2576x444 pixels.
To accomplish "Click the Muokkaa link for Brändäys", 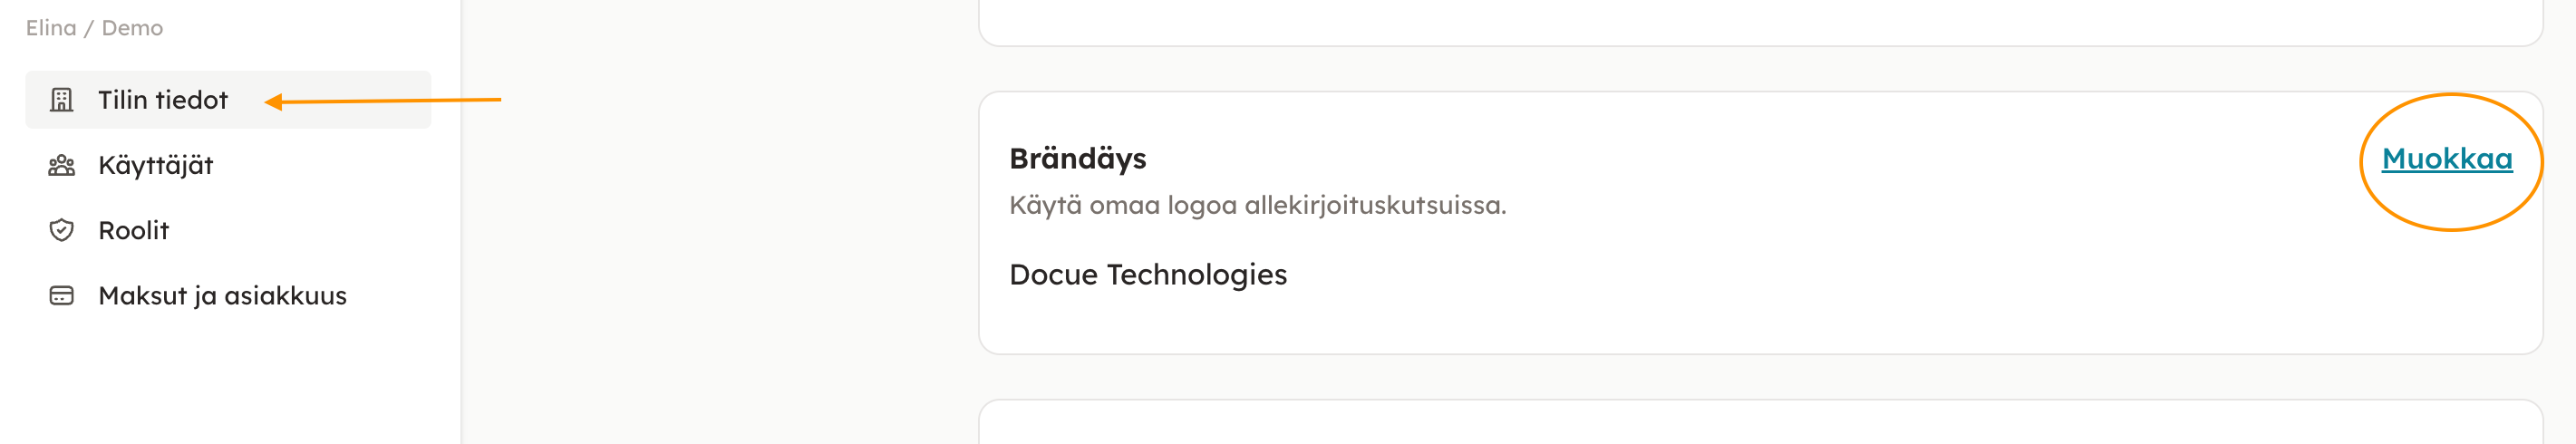I will 2446,159.
